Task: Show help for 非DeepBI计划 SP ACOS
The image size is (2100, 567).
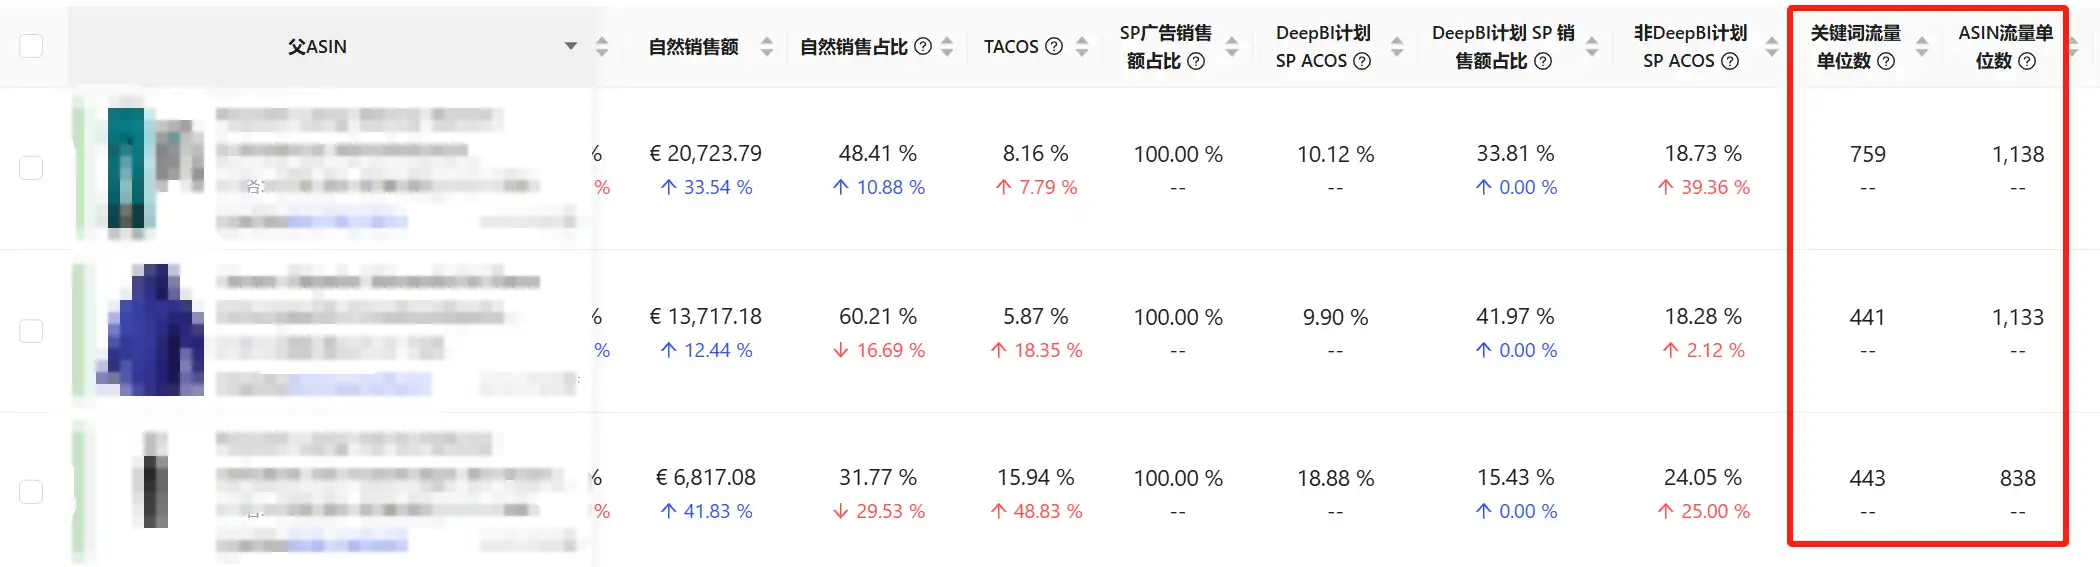Action: pos(1730,61)
